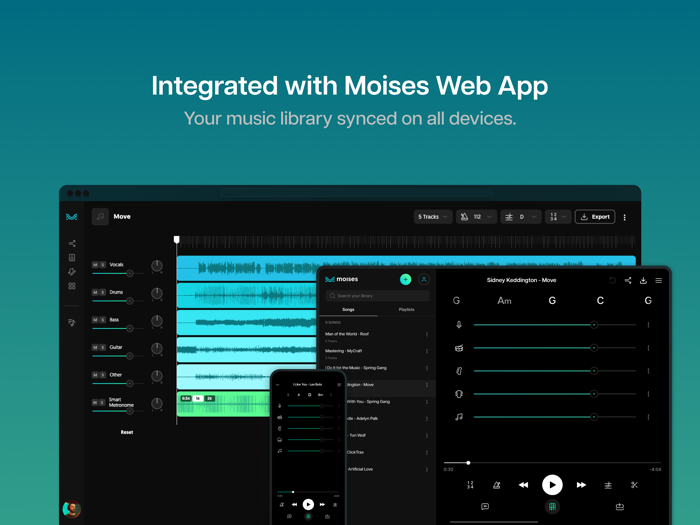Open the hamburger menu in tablet player
Screen dimensions: 700x525
(658, 280)
